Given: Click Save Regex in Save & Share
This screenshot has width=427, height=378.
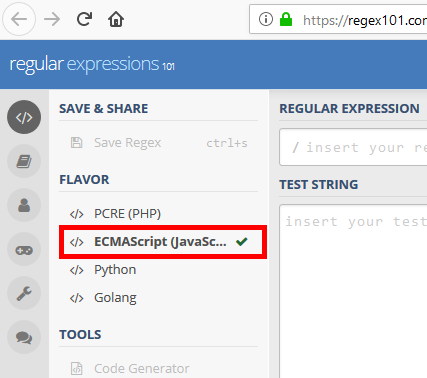Looking at the screenshot, I should [159, 143].
